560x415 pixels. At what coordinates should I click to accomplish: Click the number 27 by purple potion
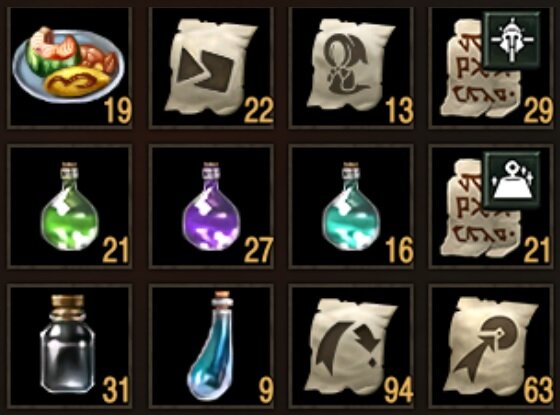point(259,250)
